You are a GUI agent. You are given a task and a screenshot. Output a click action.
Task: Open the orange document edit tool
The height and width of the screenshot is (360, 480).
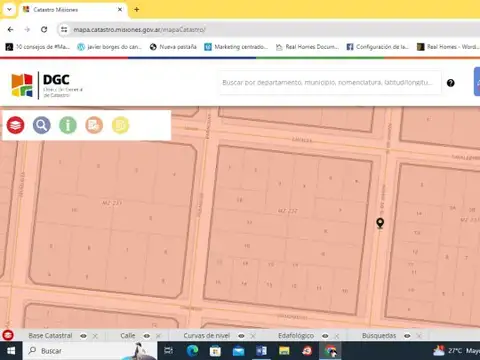click(x=94, y=125)
